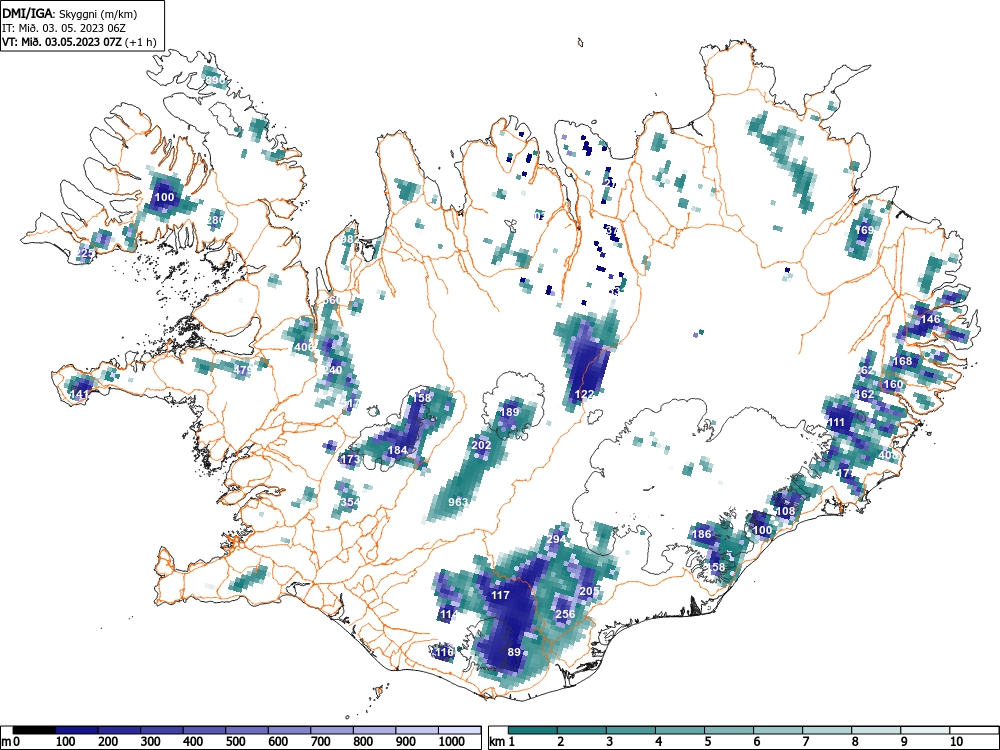Click the visibility value '406' on the map
This screenshot has width=1000, height=750.
tap(304, 348)
